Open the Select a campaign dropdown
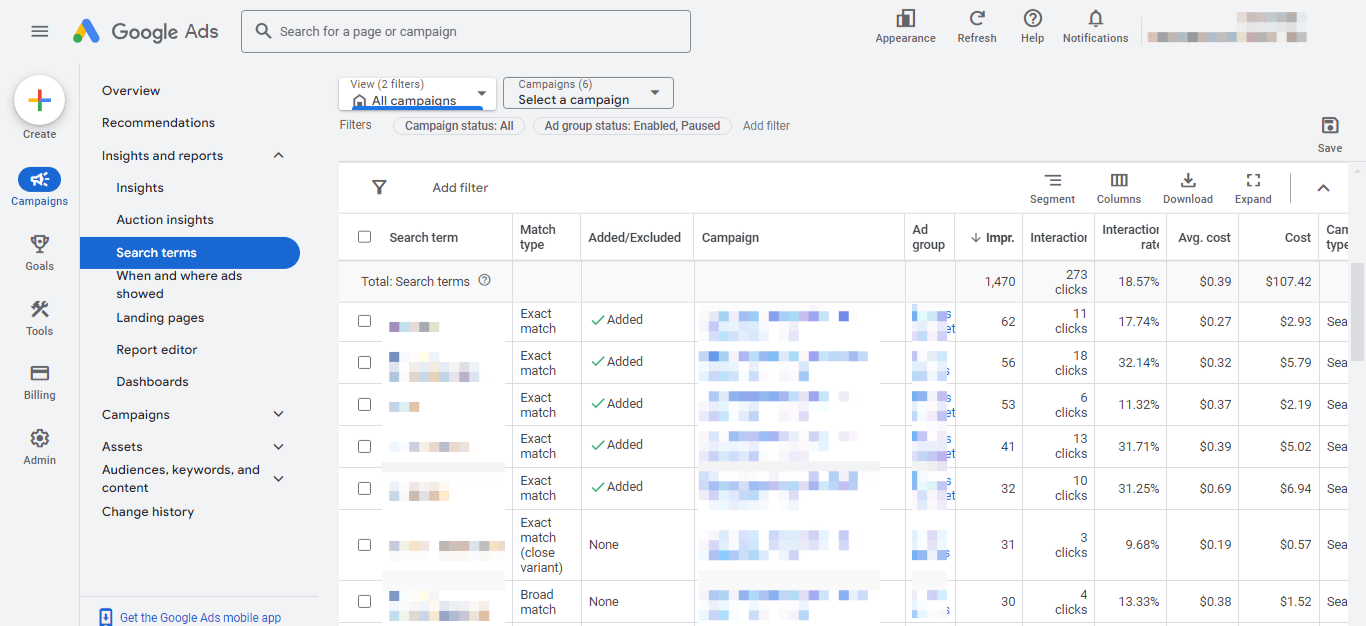This screenshot has width=1366, height=626. pyautogui.click(x=588, y=93)
